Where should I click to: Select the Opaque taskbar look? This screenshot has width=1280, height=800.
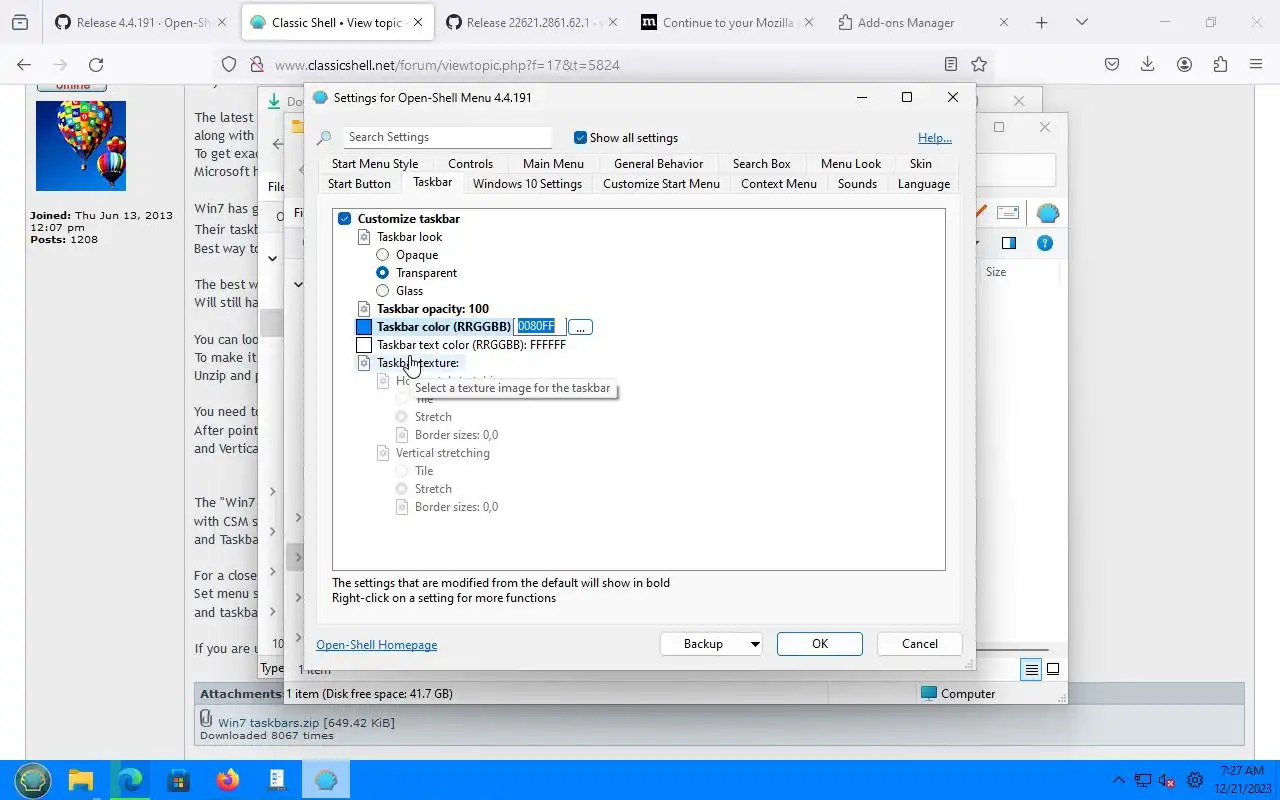tap(382, 255)
